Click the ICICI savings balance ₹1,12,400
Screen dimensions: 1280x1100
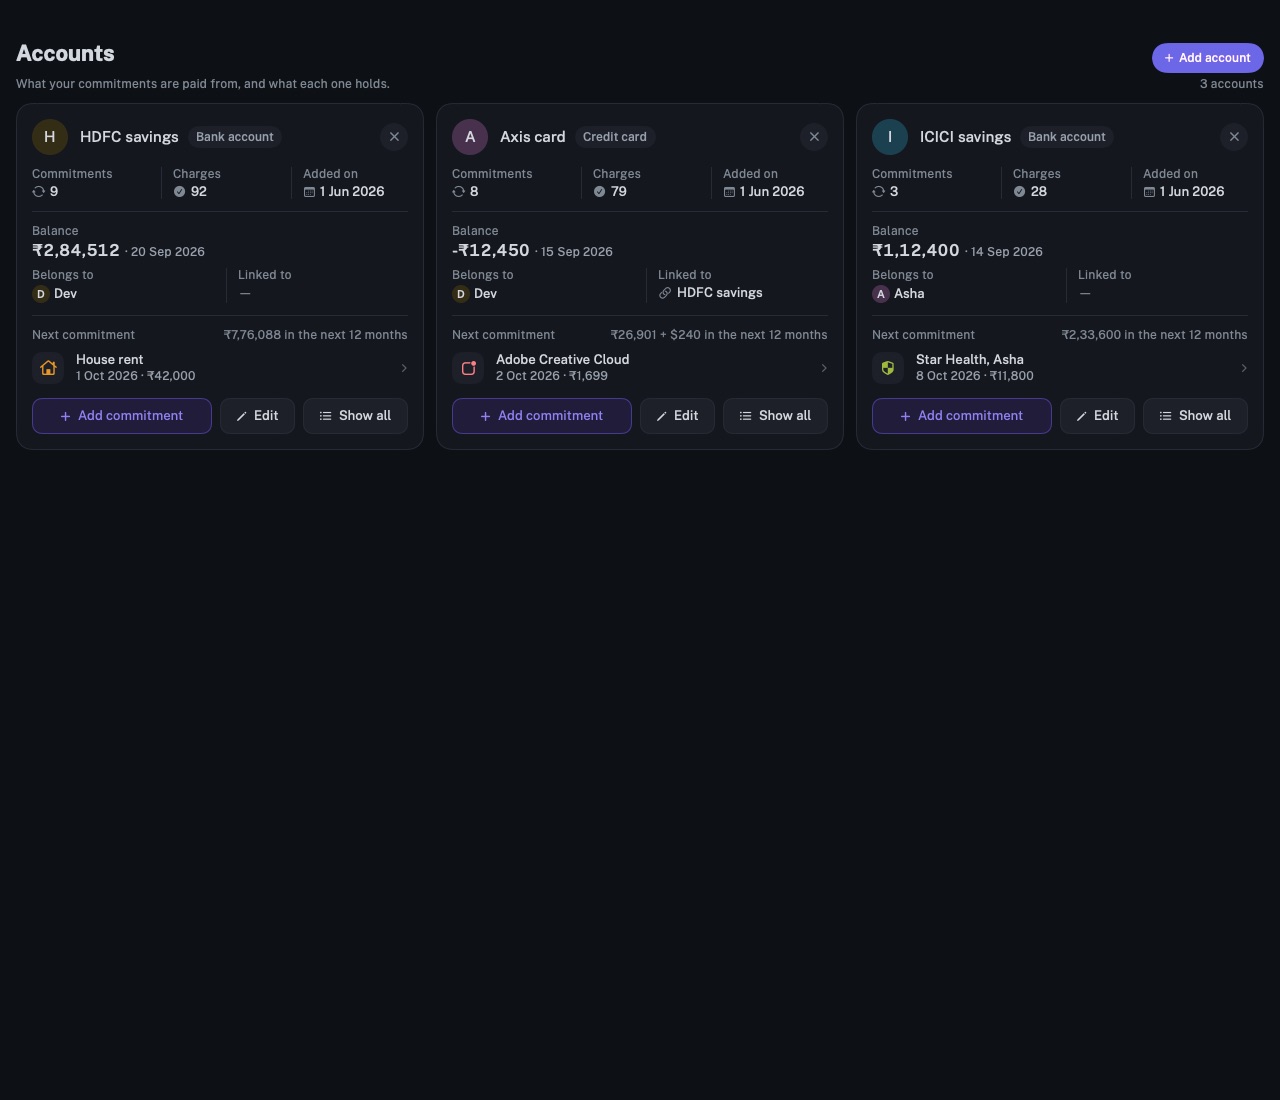916,250
